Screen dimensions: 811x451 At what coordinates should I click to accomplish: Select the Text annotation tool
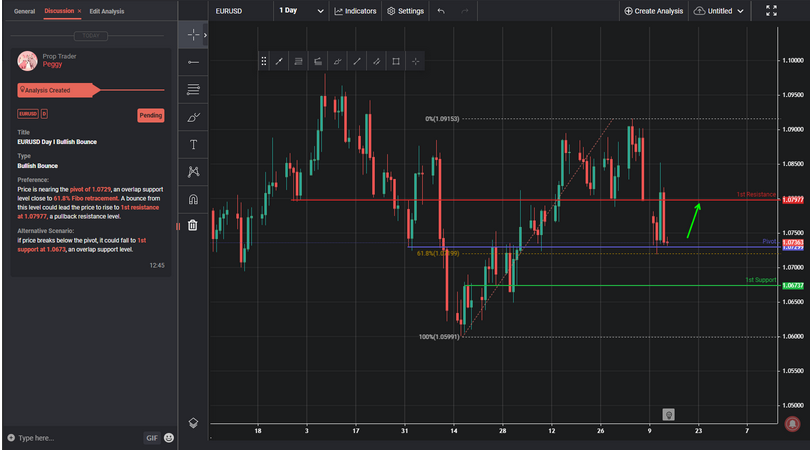point(193,145)
